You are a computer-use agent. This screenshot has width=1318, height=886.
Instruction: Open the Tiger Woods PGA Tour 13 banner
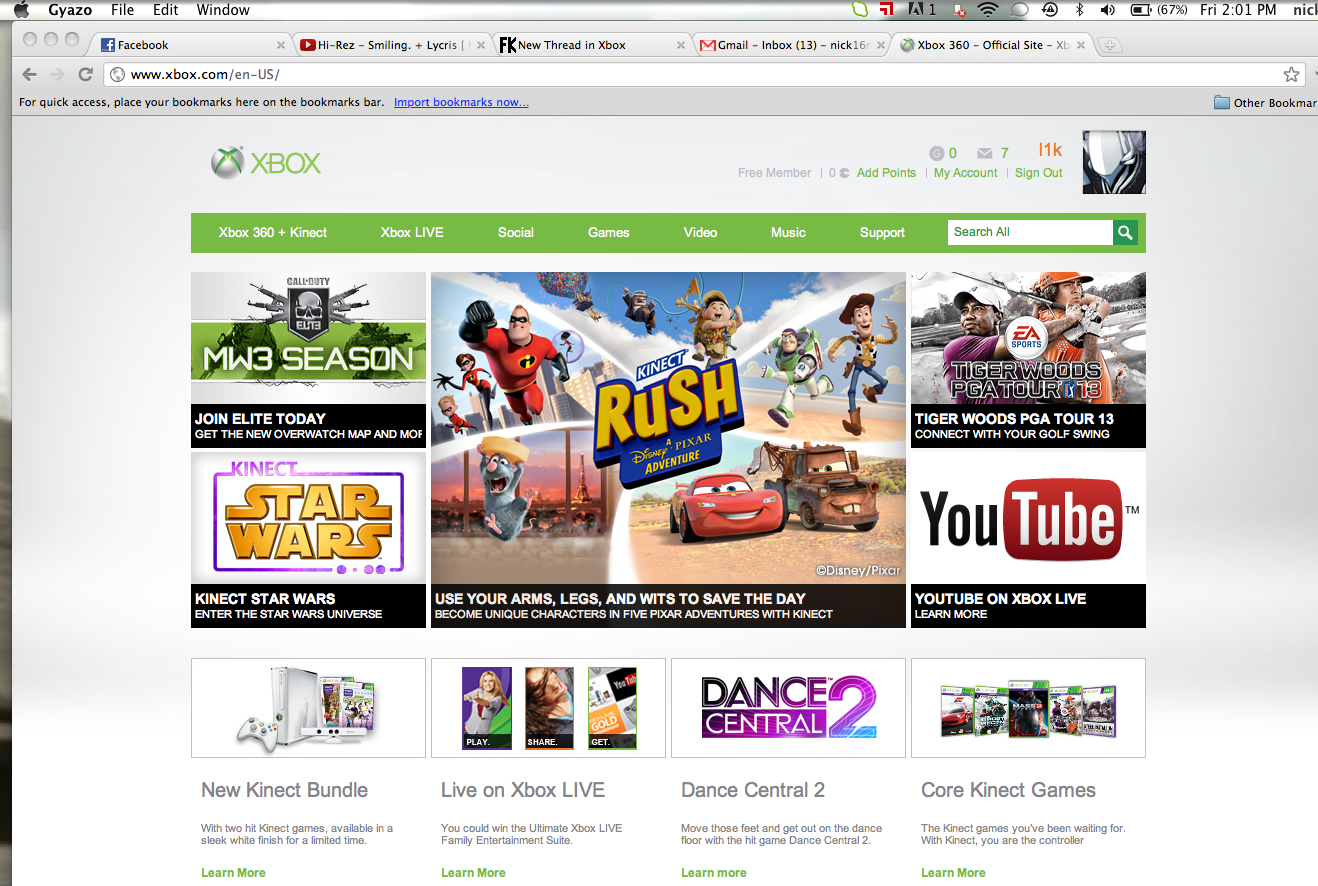click(1028, 360)
